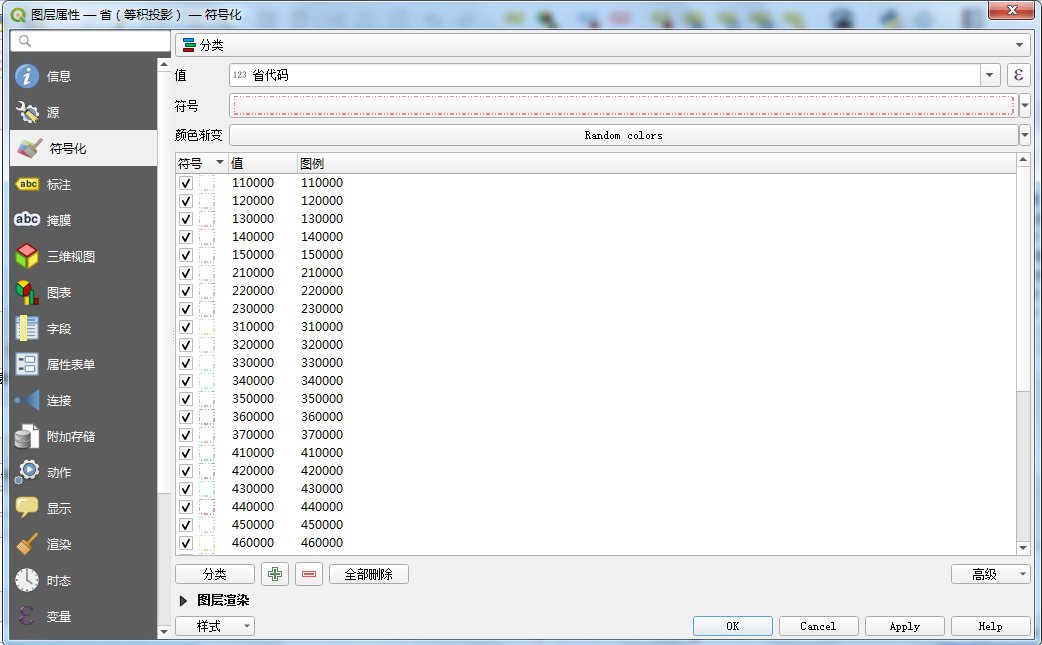Disable the checkbox for value 310000
This screenshot has width=1042, height=645.
(185, 327)
